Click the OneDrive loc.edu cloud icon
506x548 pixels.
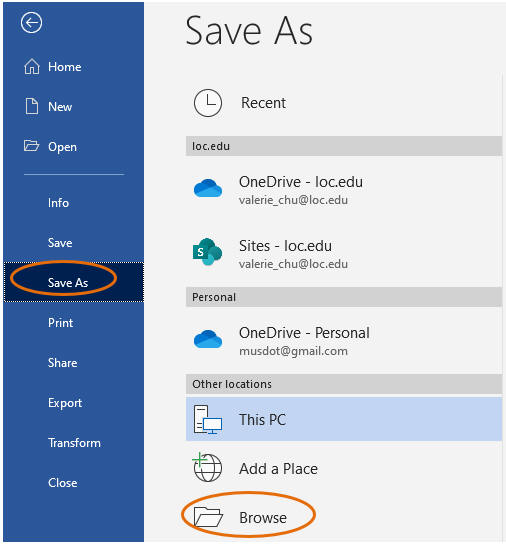coord(208,189)
